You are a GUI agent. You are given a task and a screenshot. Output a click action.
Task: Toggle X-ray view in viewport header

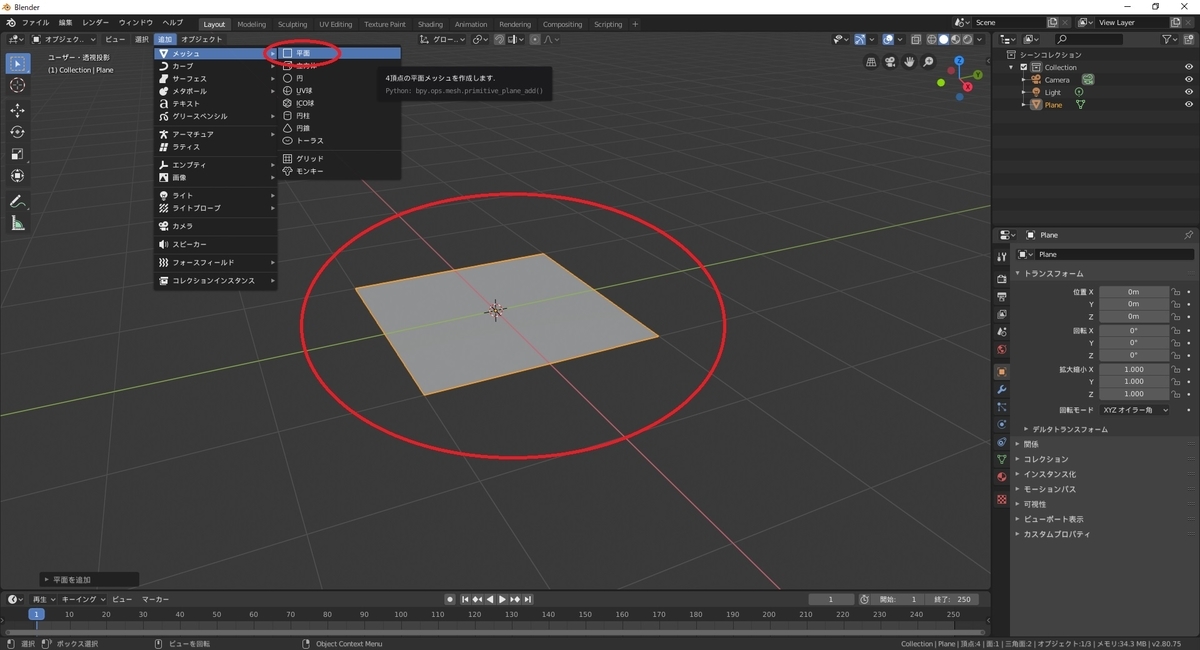coord(915,39)
